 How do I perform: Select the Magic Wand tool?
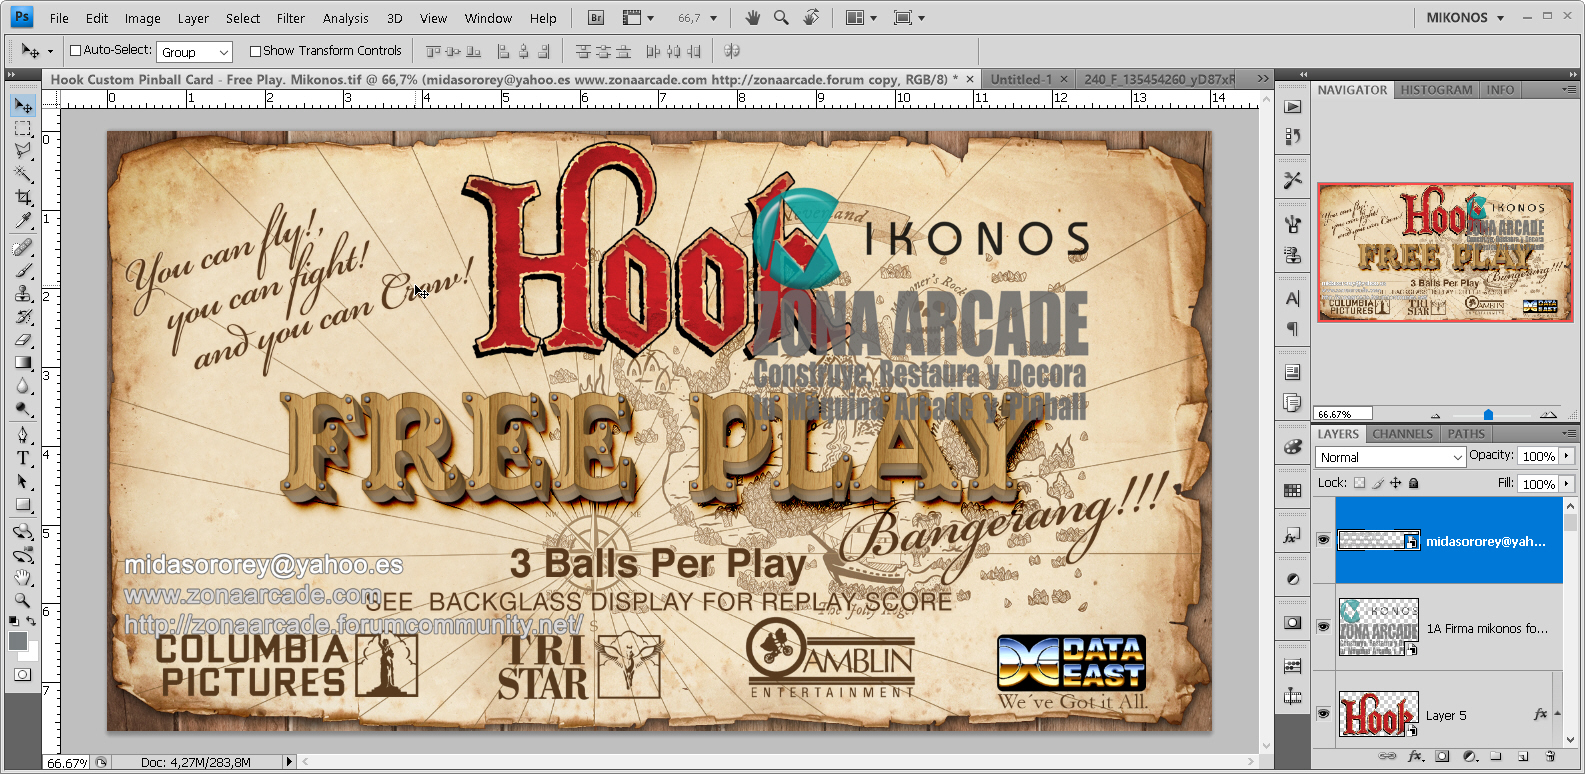(x=23, y=174)
